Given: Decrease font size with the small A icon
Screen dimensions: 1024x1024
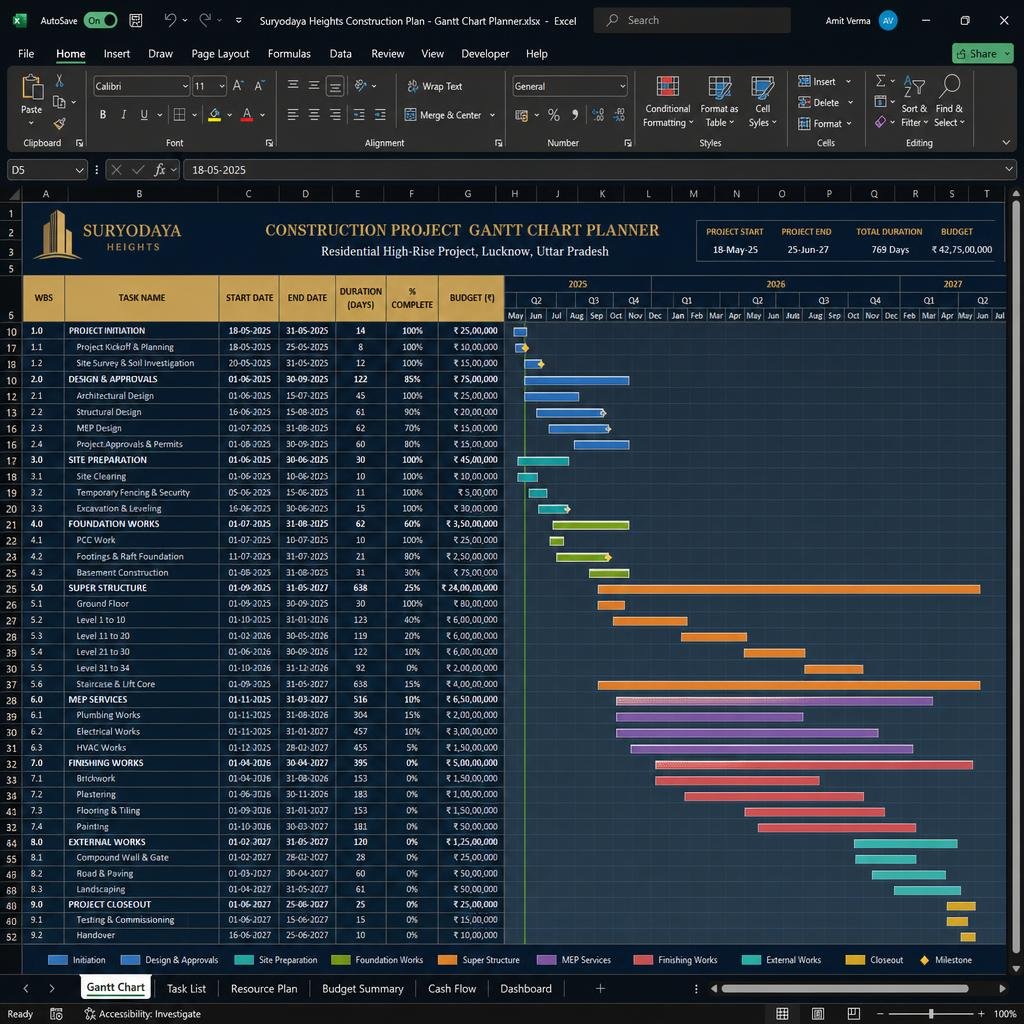Looking at the screenshot, I should click(x=259, y=86).
